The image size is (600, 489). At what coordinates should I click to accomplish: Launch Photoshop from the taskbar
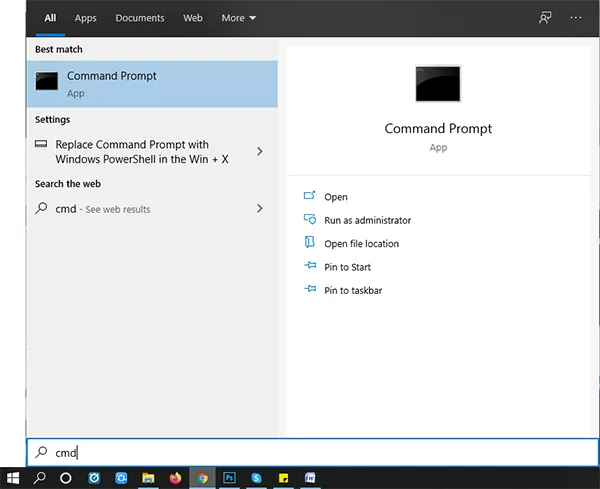click(x=230, y=478)
